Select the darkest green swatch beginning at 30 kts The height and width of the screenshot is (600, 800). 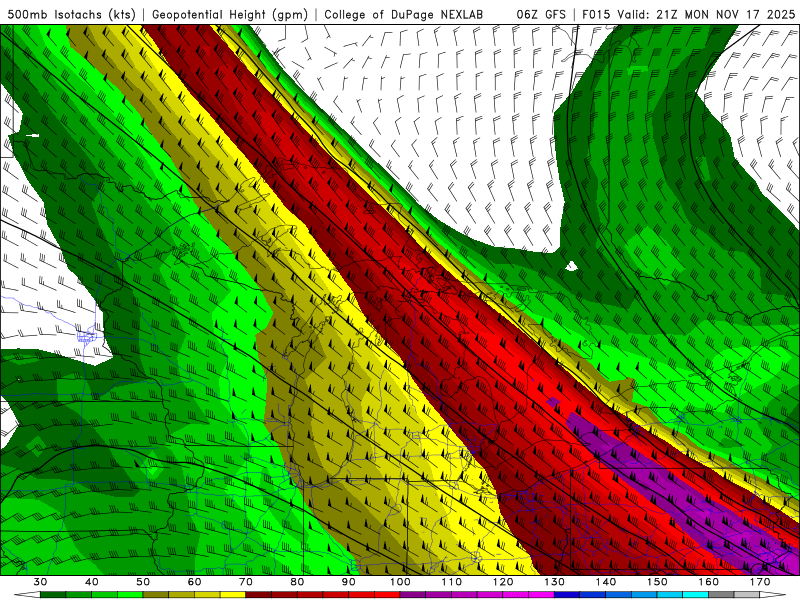(x=53, y=595)
